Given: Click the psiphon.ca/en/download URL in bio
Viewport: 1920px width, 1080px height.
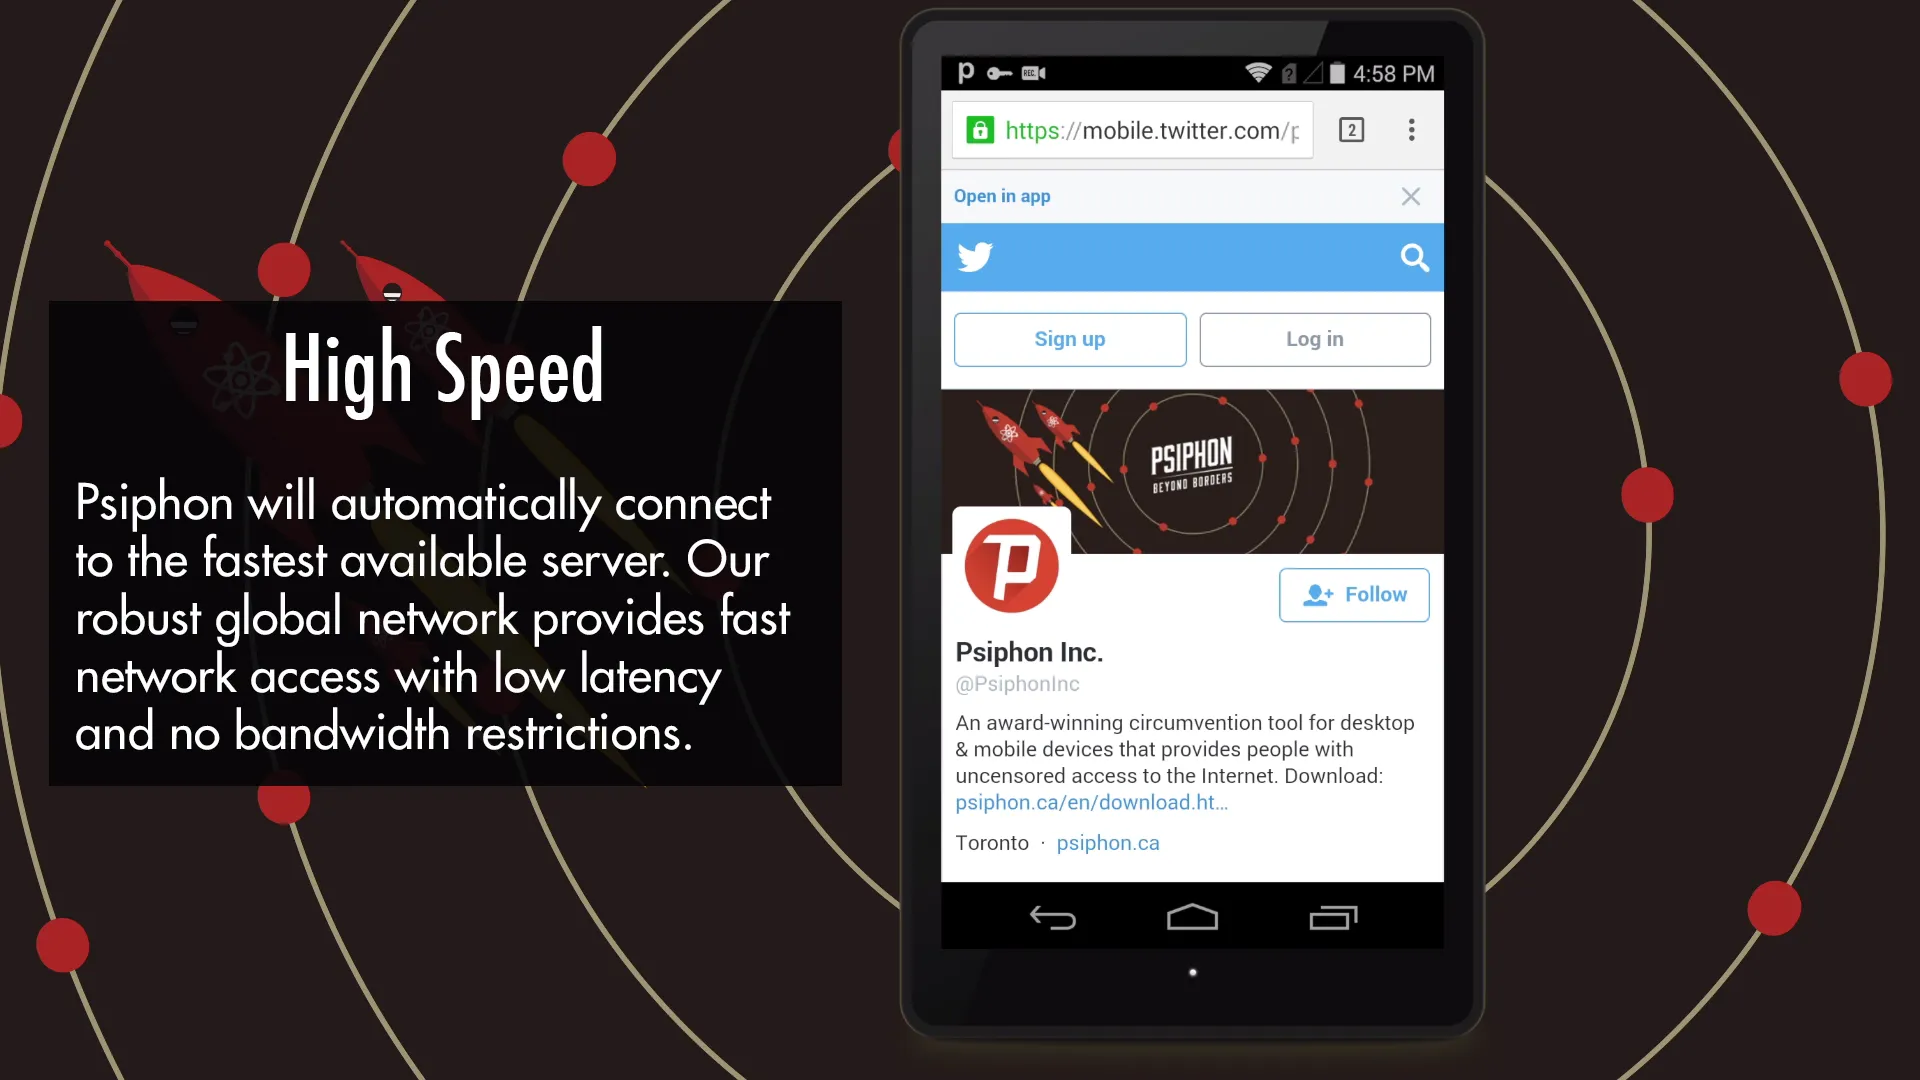Looking at the screenshot, I should pos(1091,802).
